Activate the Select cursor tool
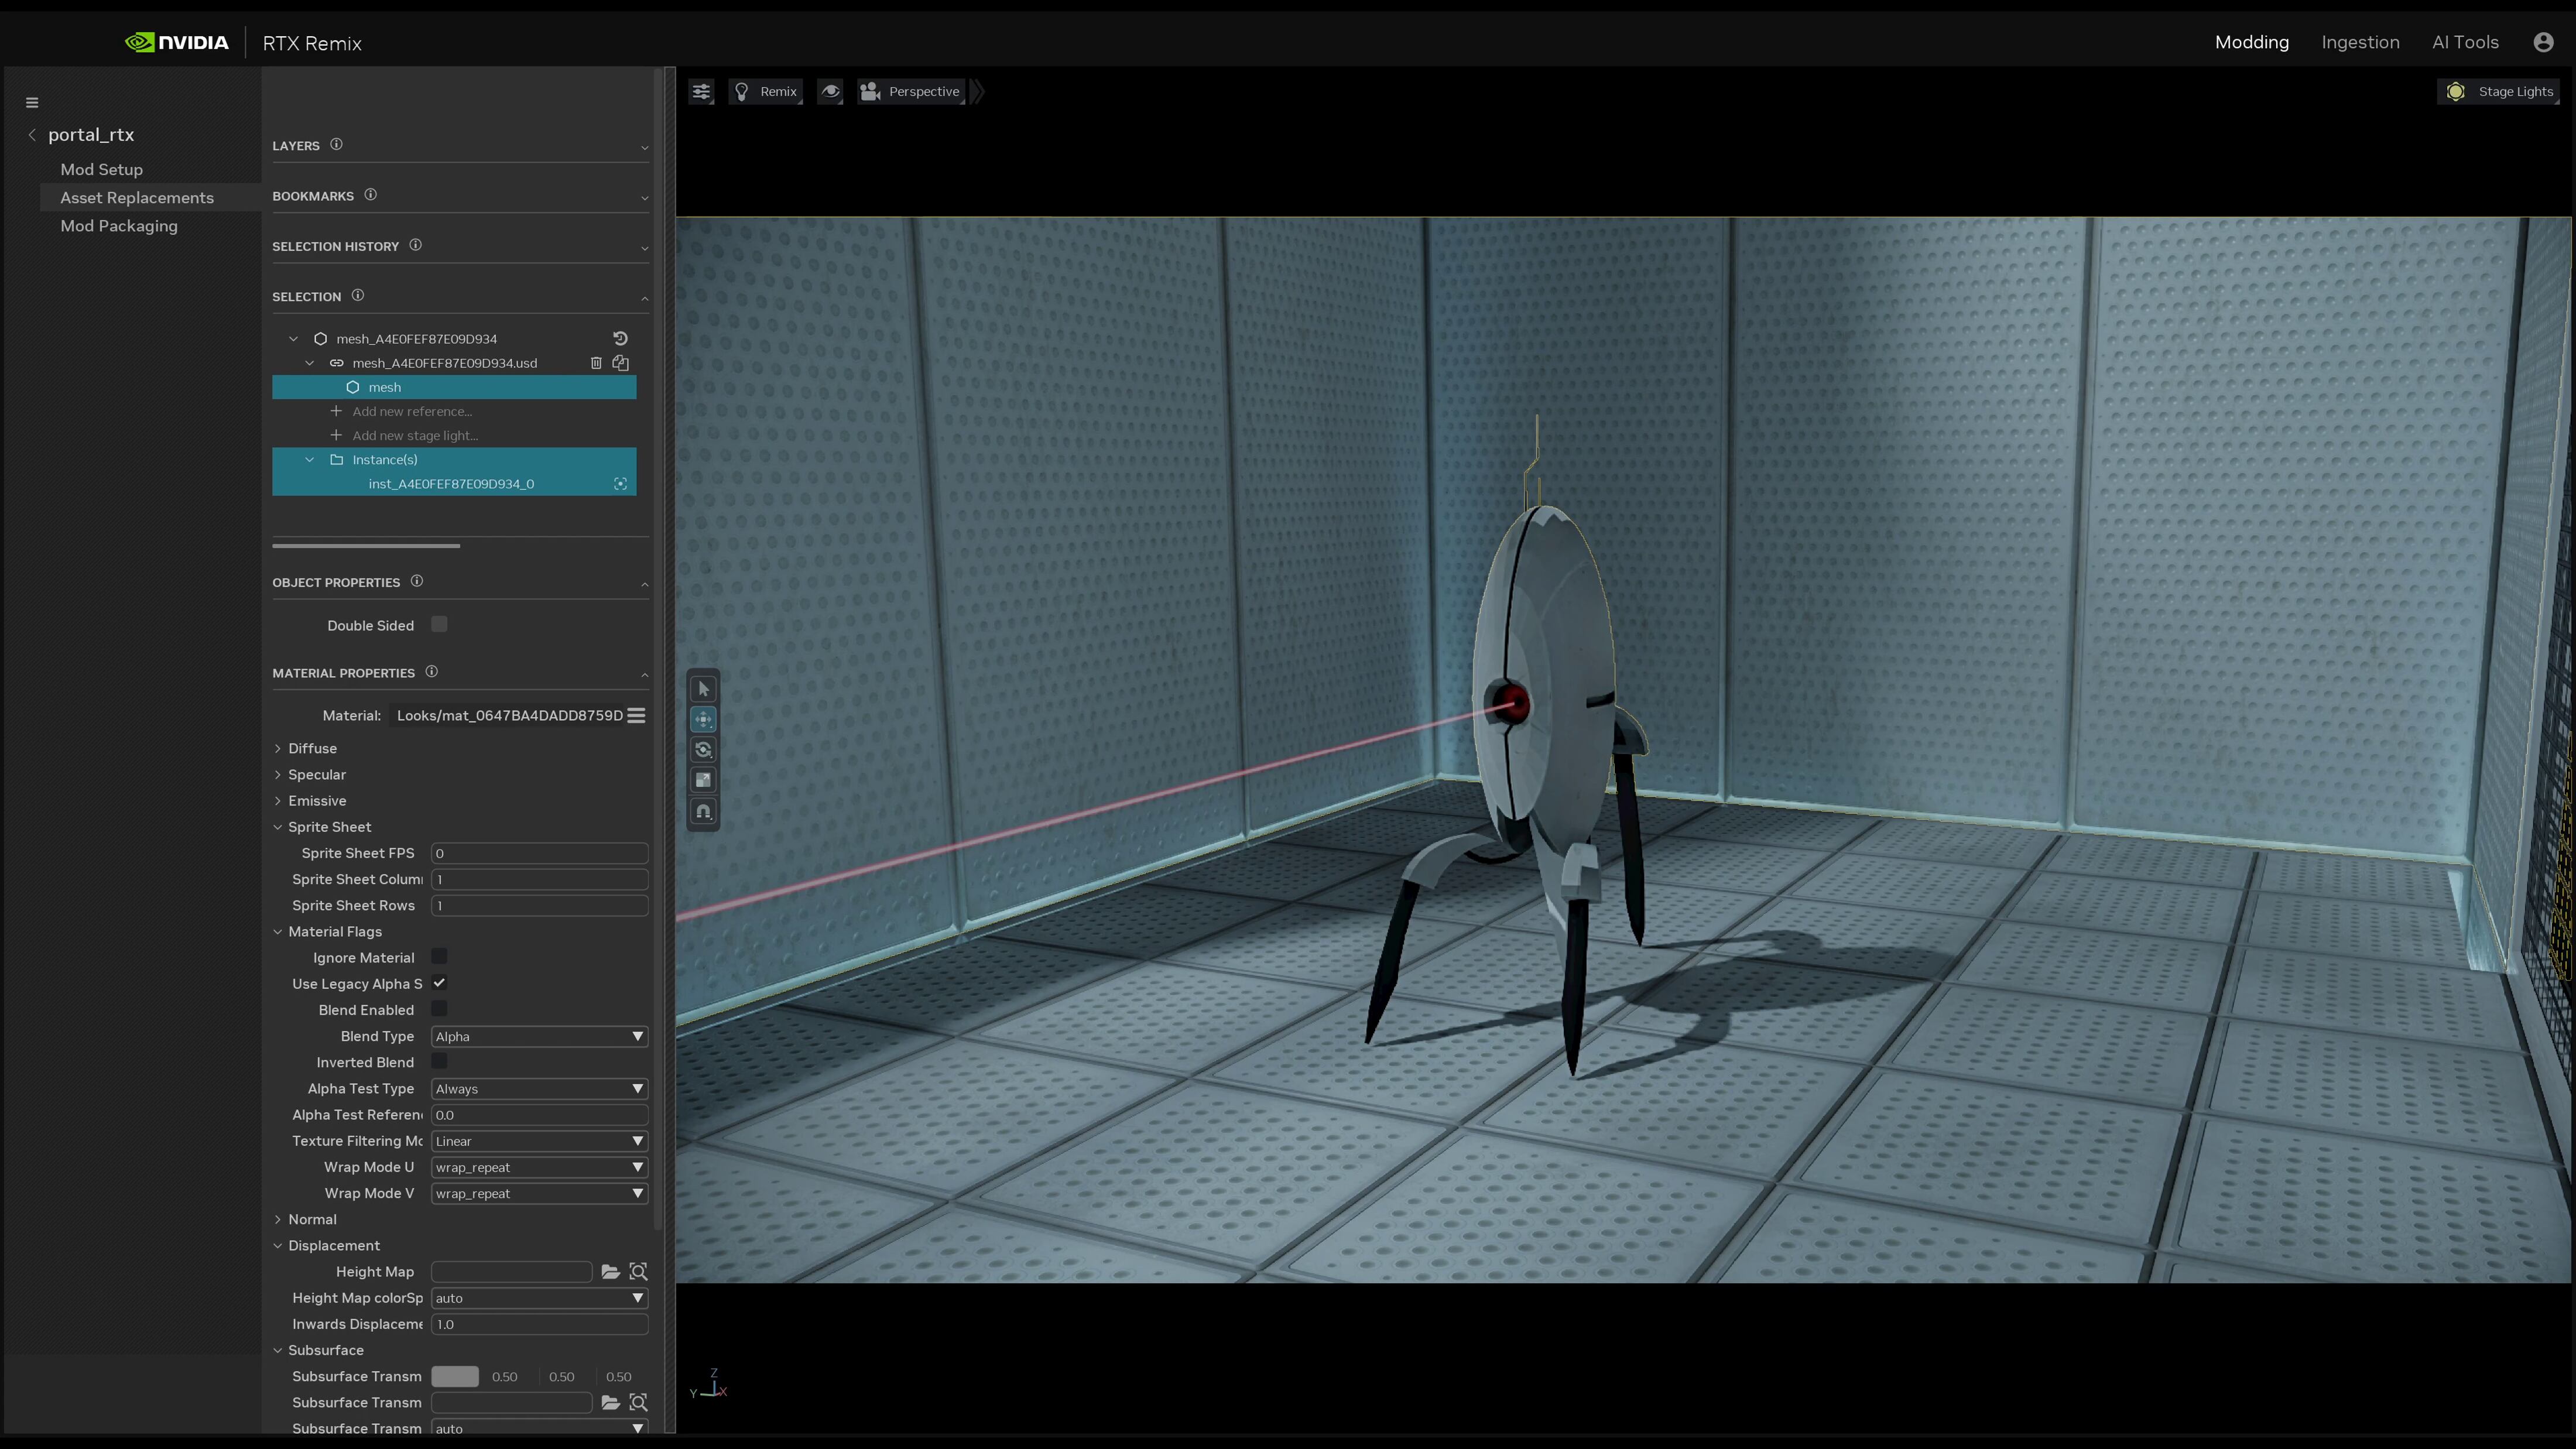The width and height of the screenshot is (2576, 1449). pos(703,688)
